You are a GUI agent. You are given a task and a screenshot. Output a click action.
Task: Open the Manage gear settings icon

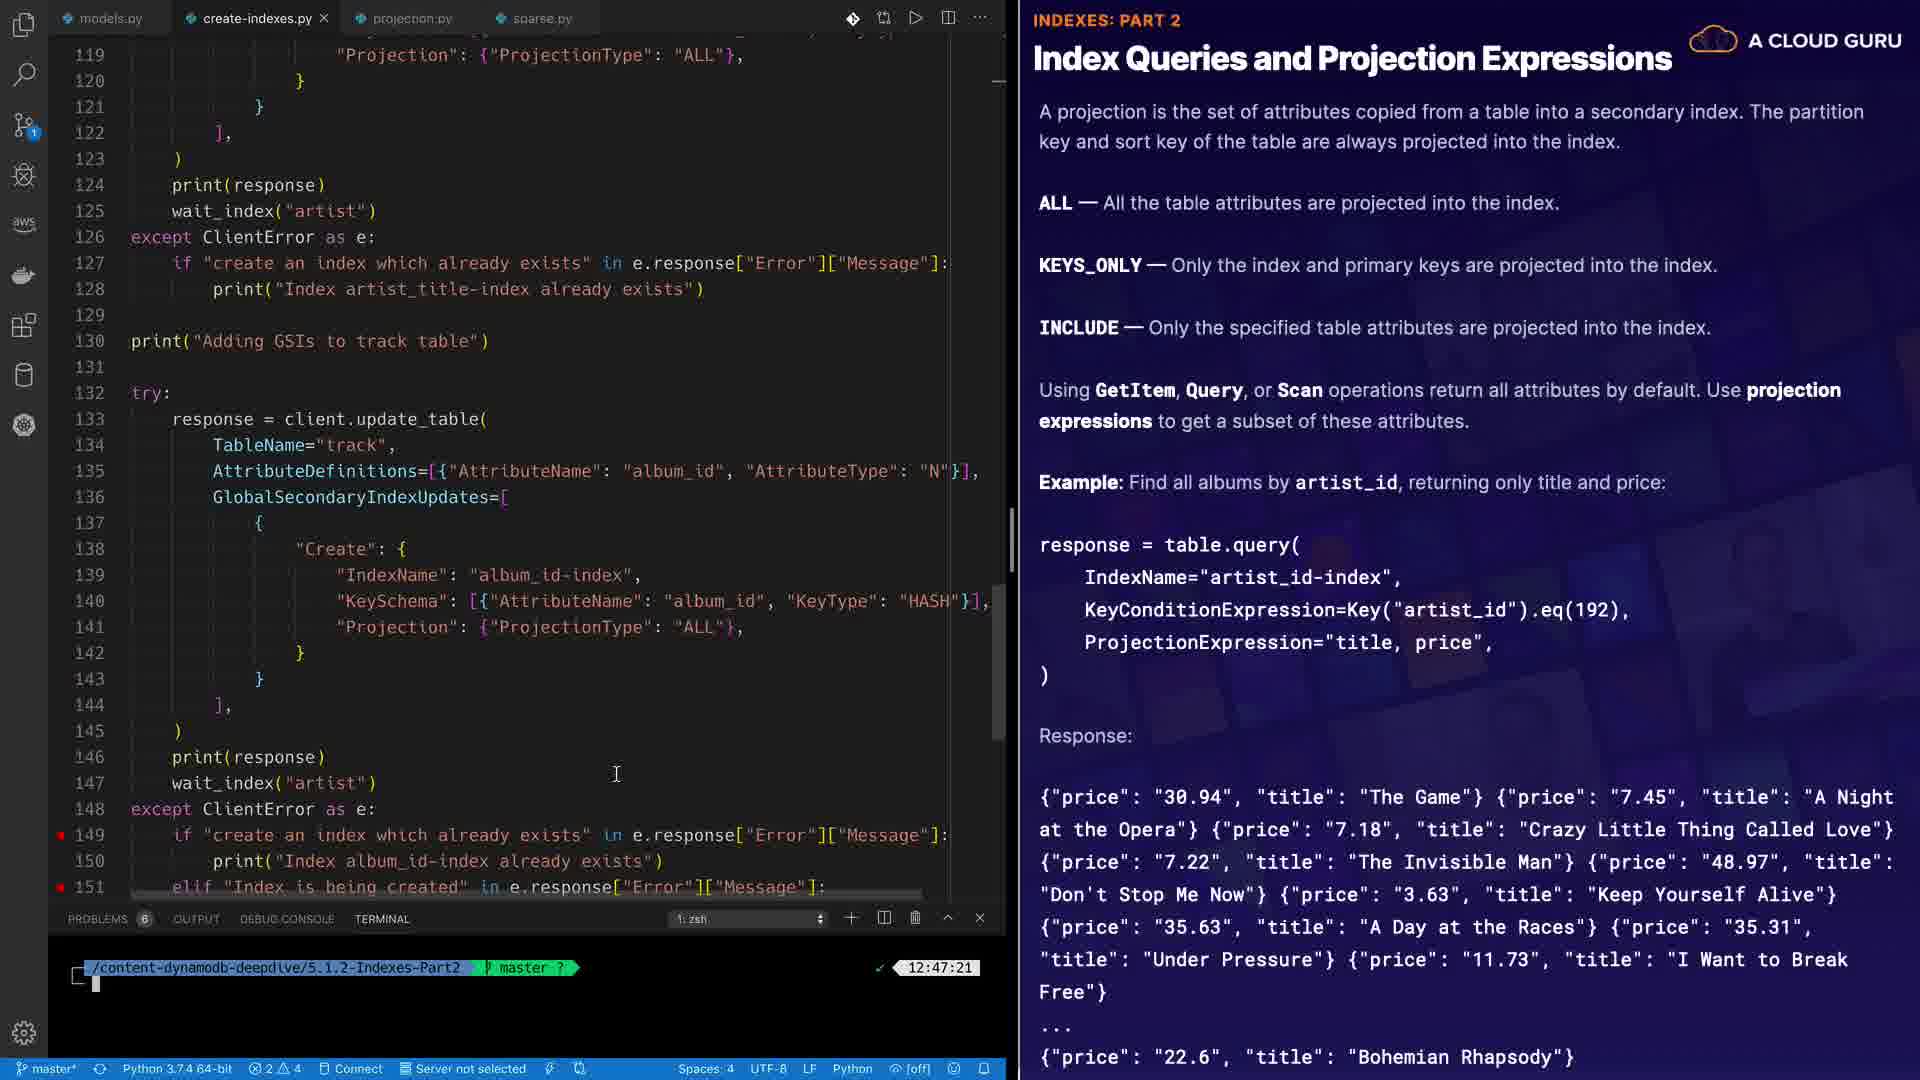click(24, 1033)
